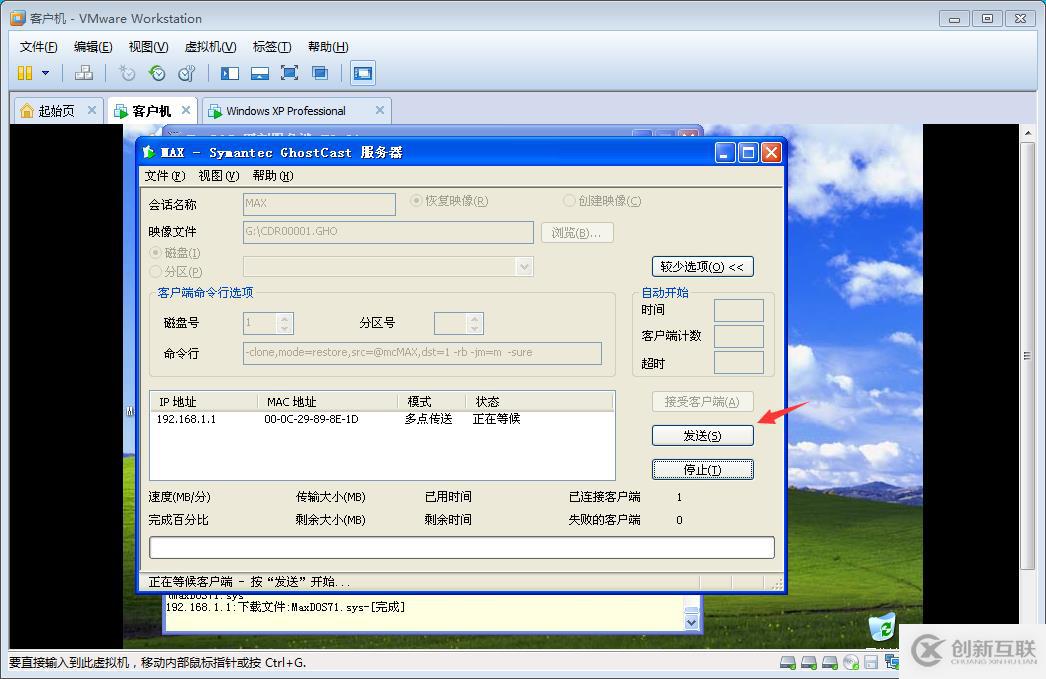Switch to the Windows XP Professional tab
This screenshot has width=1046, height=679.
pos(291,110)
